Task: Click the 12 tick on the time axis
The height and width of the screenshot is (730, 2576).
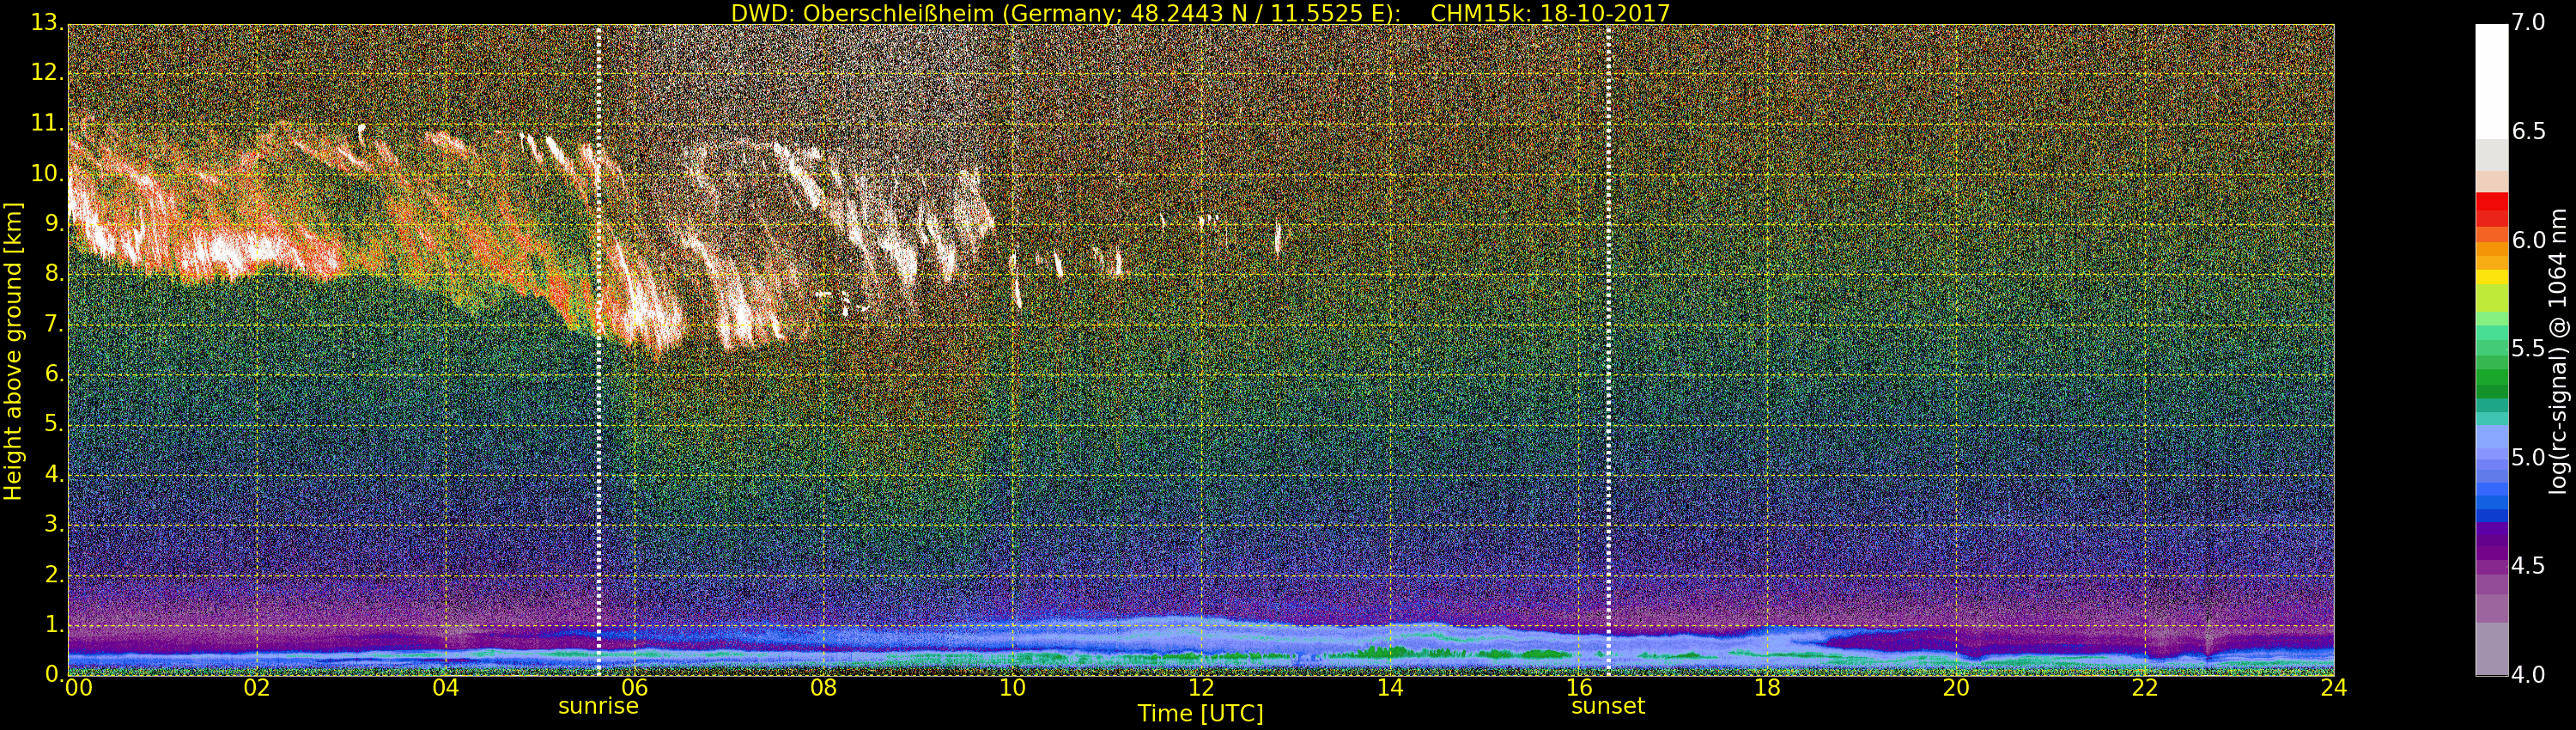Action: (1201, 688)
